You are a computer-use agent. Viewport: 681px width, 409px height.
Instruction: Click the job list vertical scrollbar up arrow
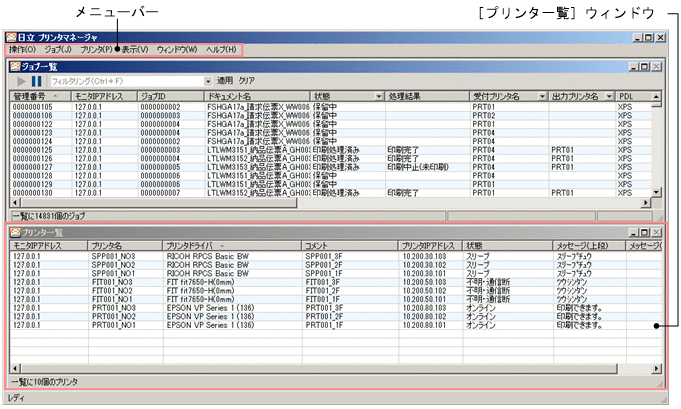(656, 96)
